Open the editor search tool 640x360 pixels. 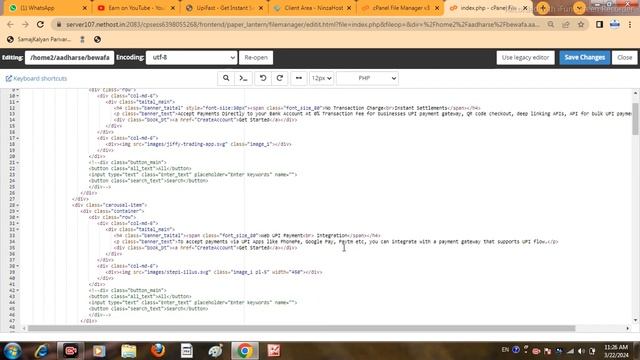pyautogui.click(x=226, y=78)
